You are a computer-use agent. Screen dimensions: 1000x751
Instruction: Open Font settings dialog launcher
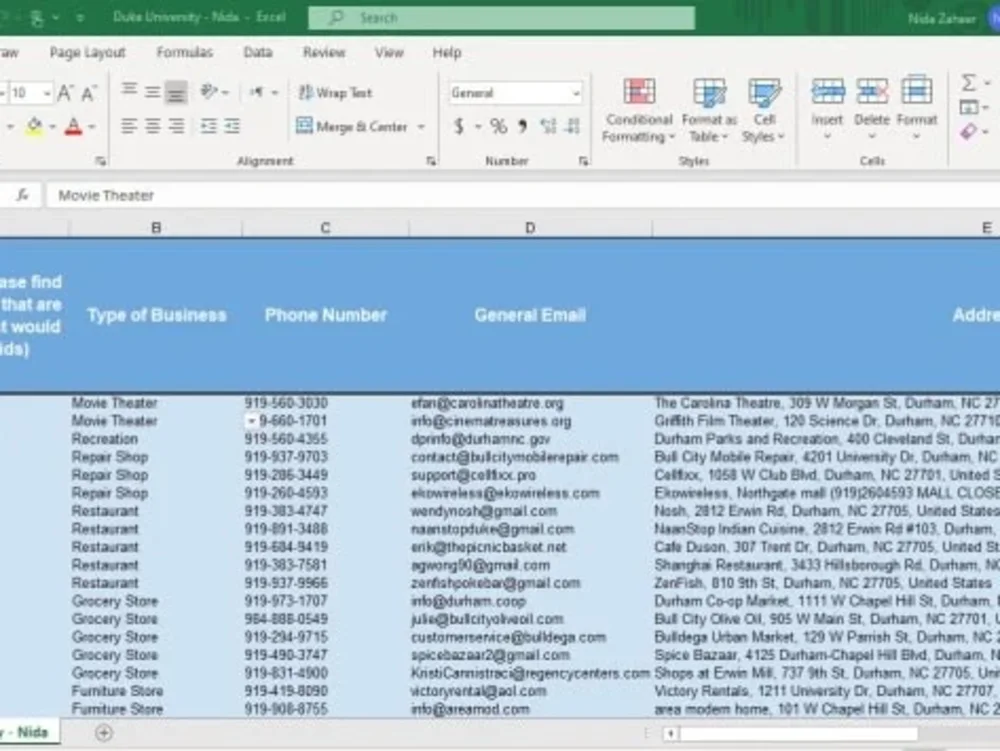[100, 161]
